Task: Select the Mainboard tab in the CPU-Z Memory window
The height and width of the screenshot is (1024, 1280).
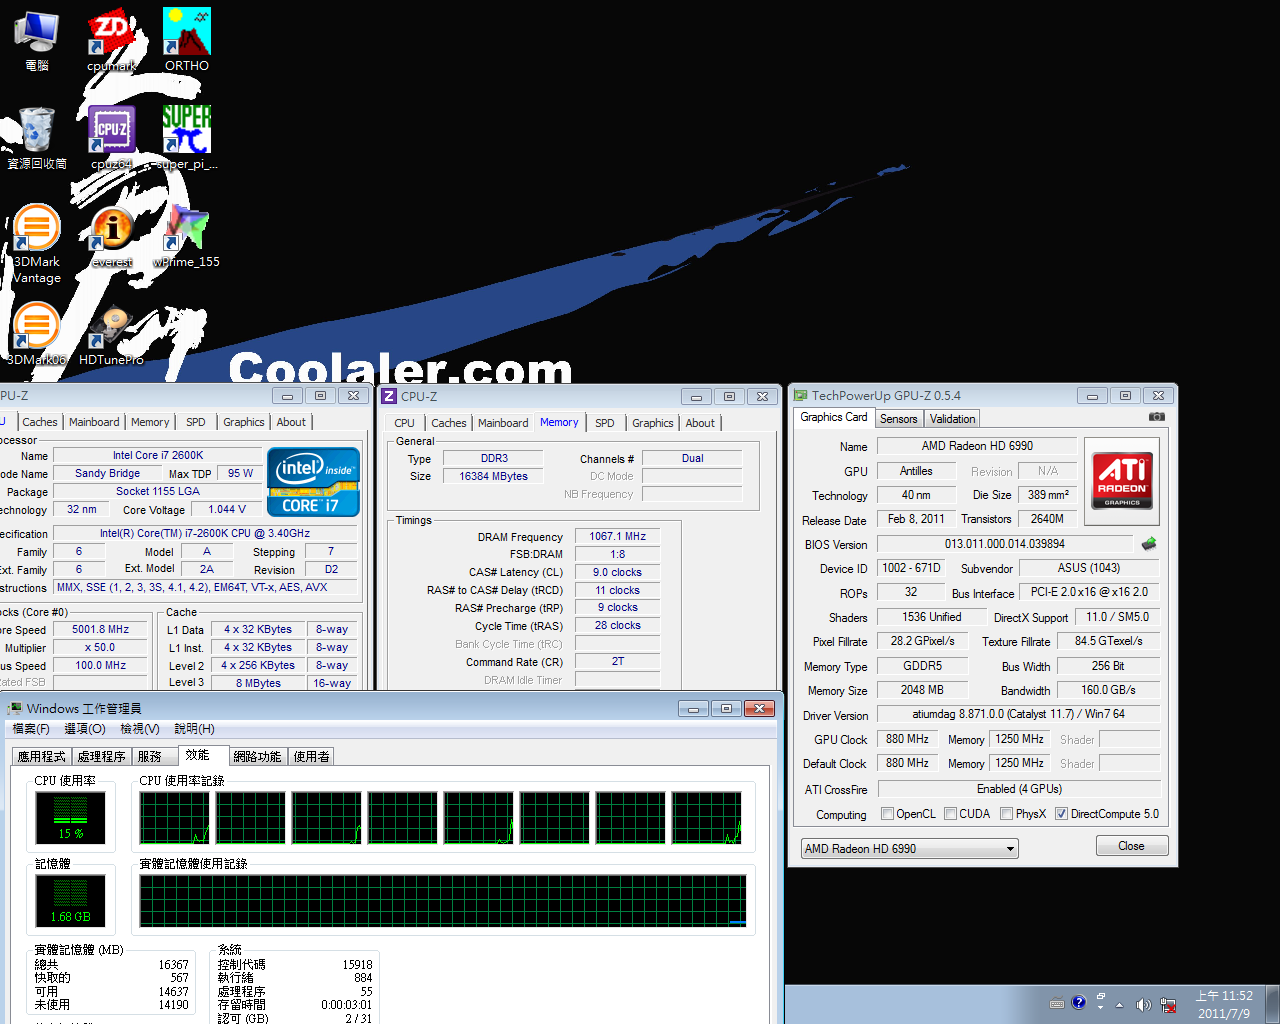Action: 503,423
